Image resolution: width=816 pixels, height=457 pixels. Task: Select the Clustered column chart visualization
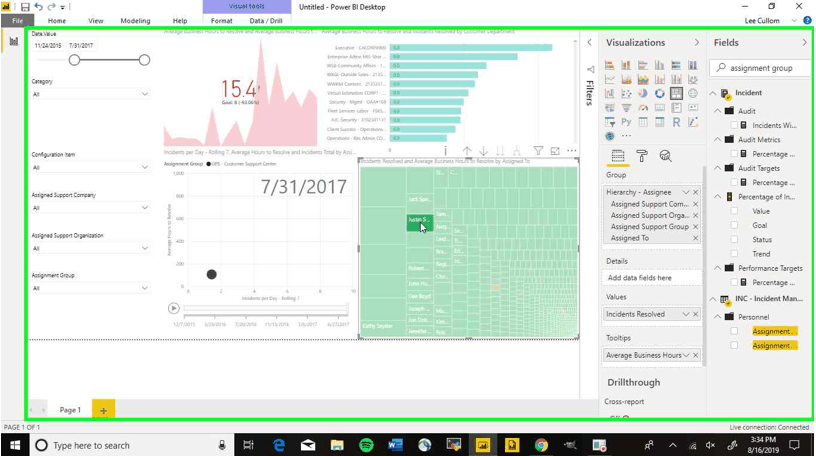(x=659, y=65)
